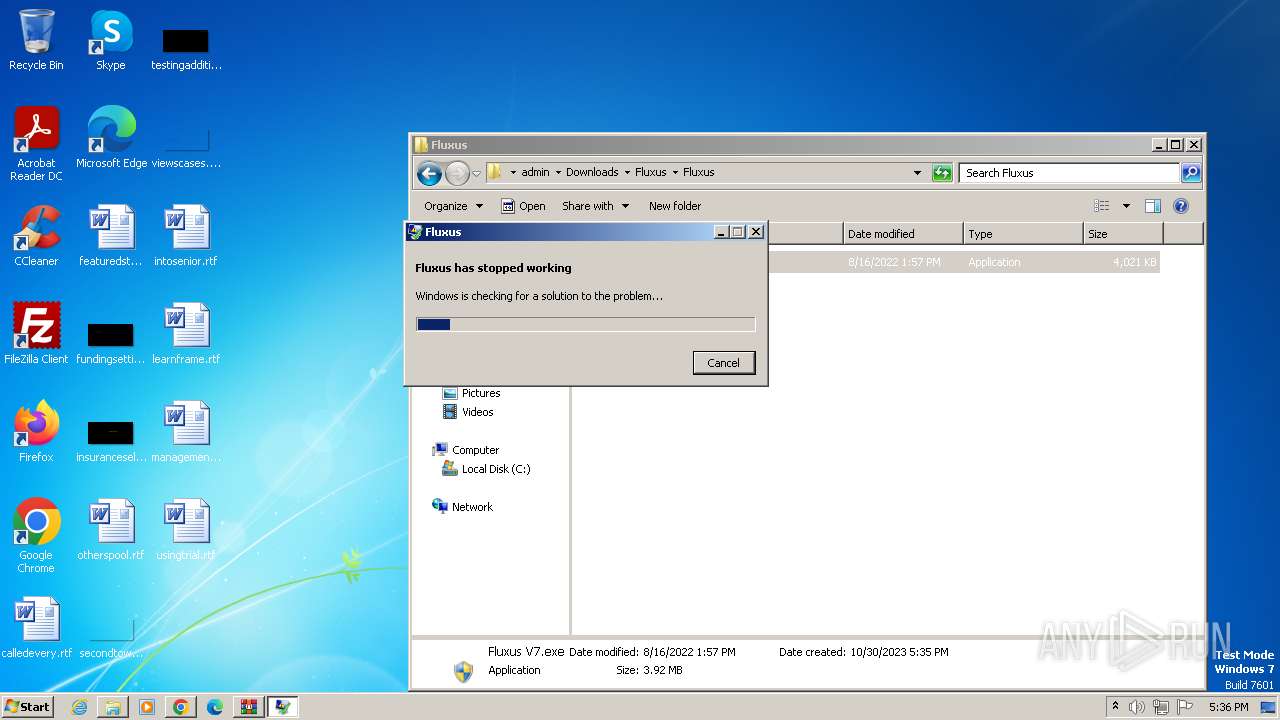This screenshot has height=720, width=1280.
Task: Cancel the Fluxus error solution check
Action: tap(723, 363)
